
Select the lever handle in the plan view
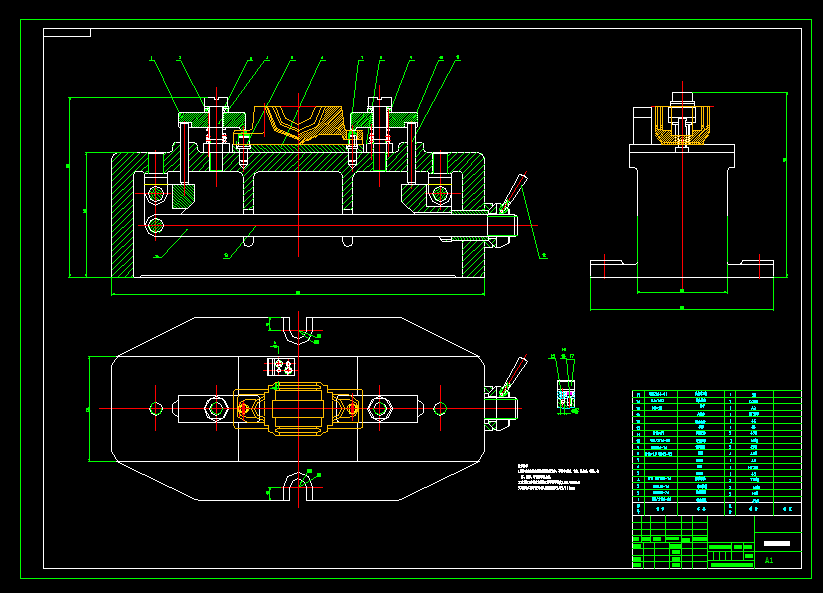(513, 376)
